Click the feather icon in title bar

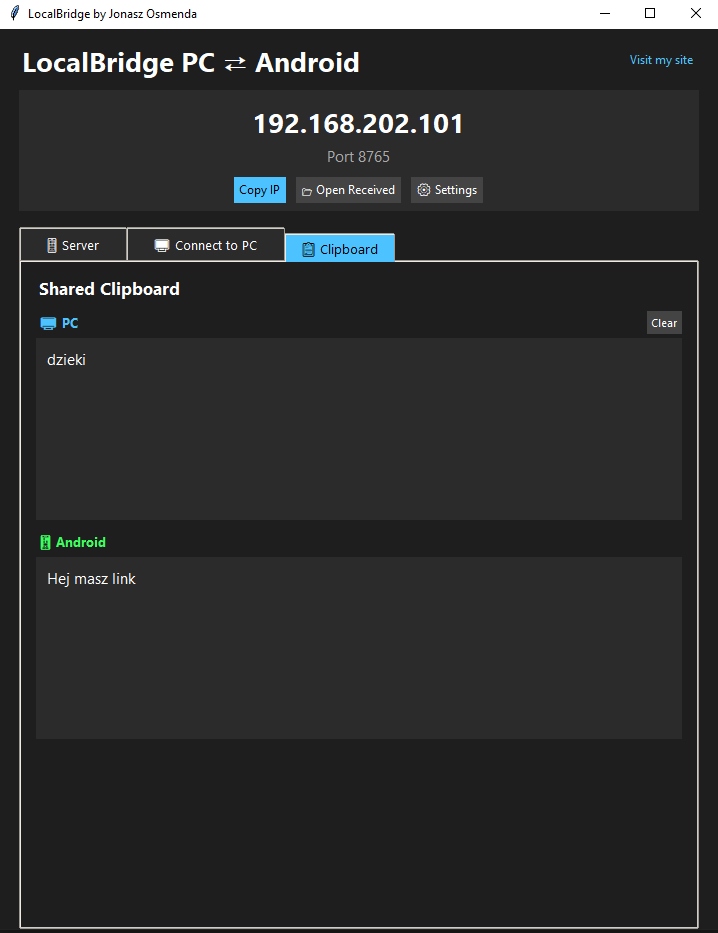(x=15, y=13)
